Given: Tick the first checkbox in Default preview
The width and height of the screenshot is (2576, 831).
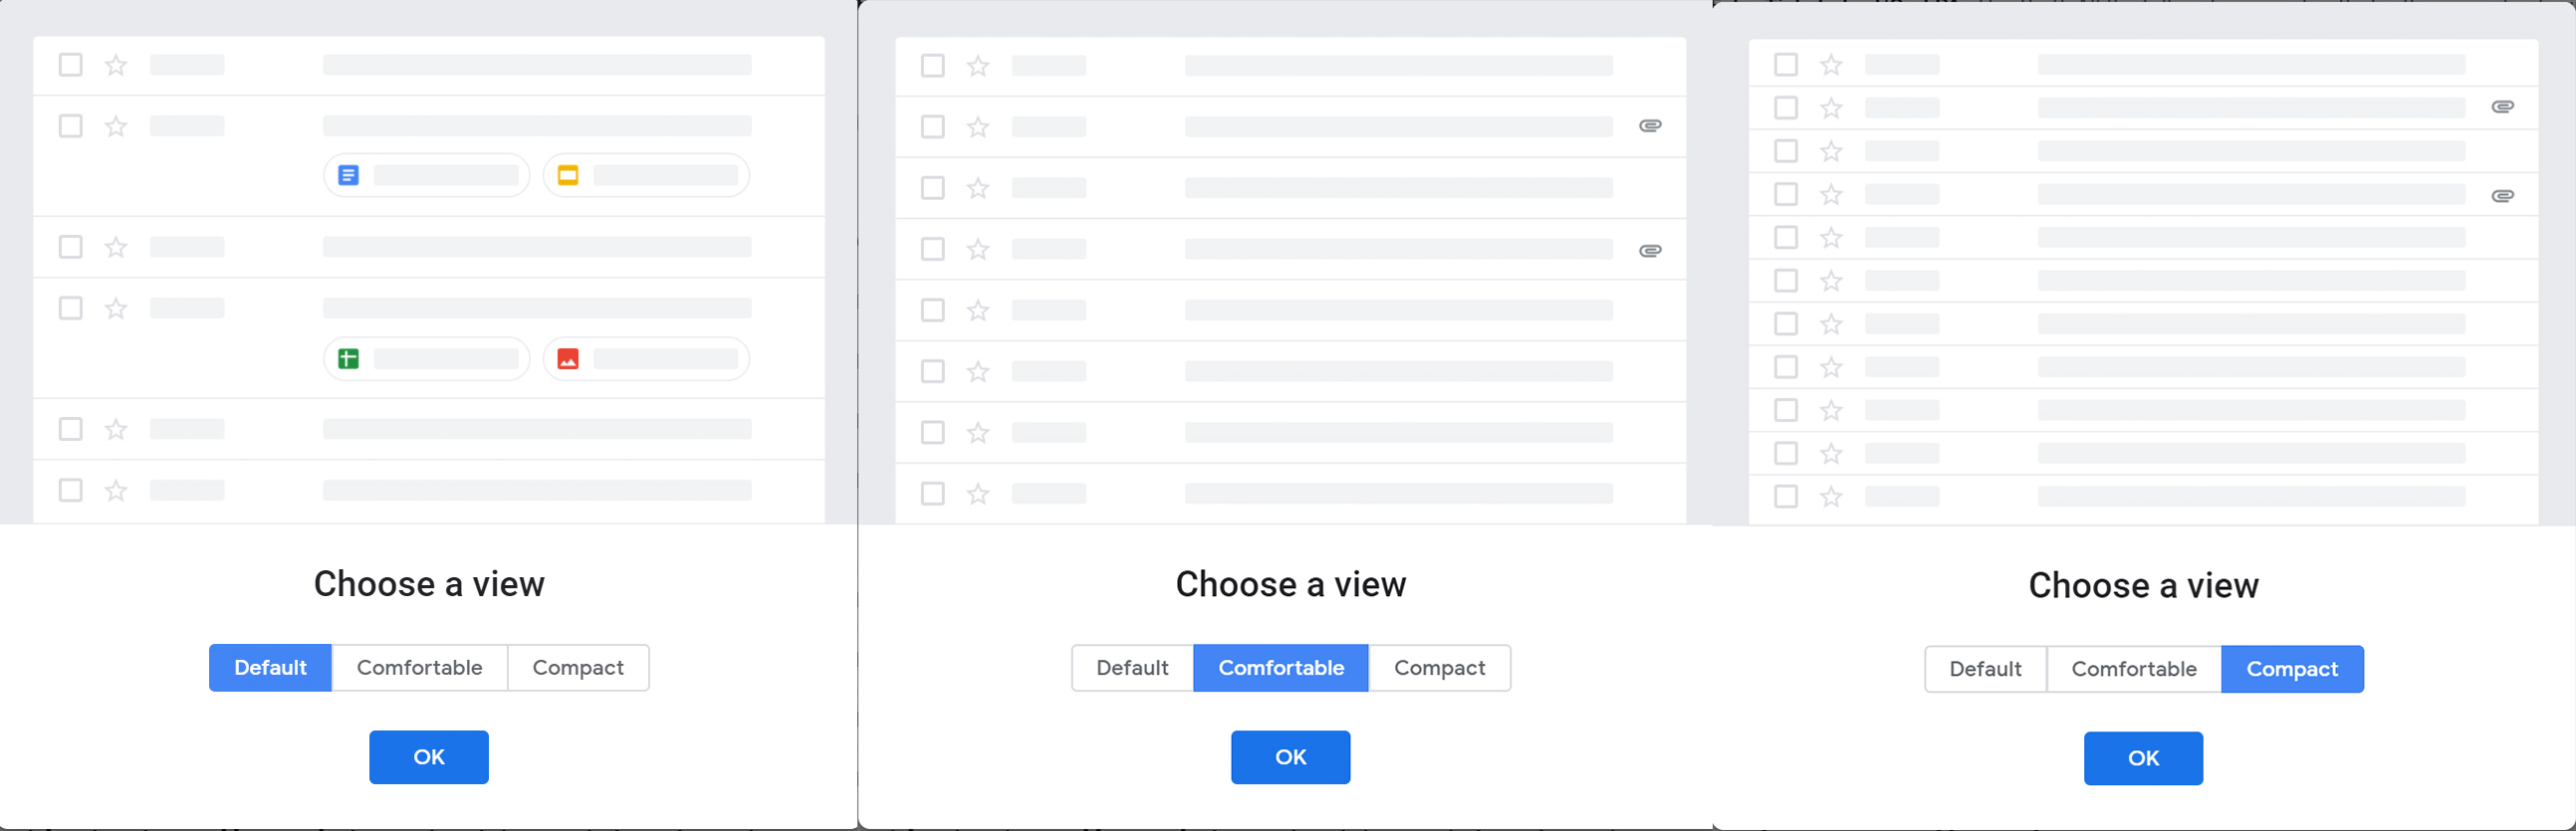Looking at the screenshot, I should point(70,65).
